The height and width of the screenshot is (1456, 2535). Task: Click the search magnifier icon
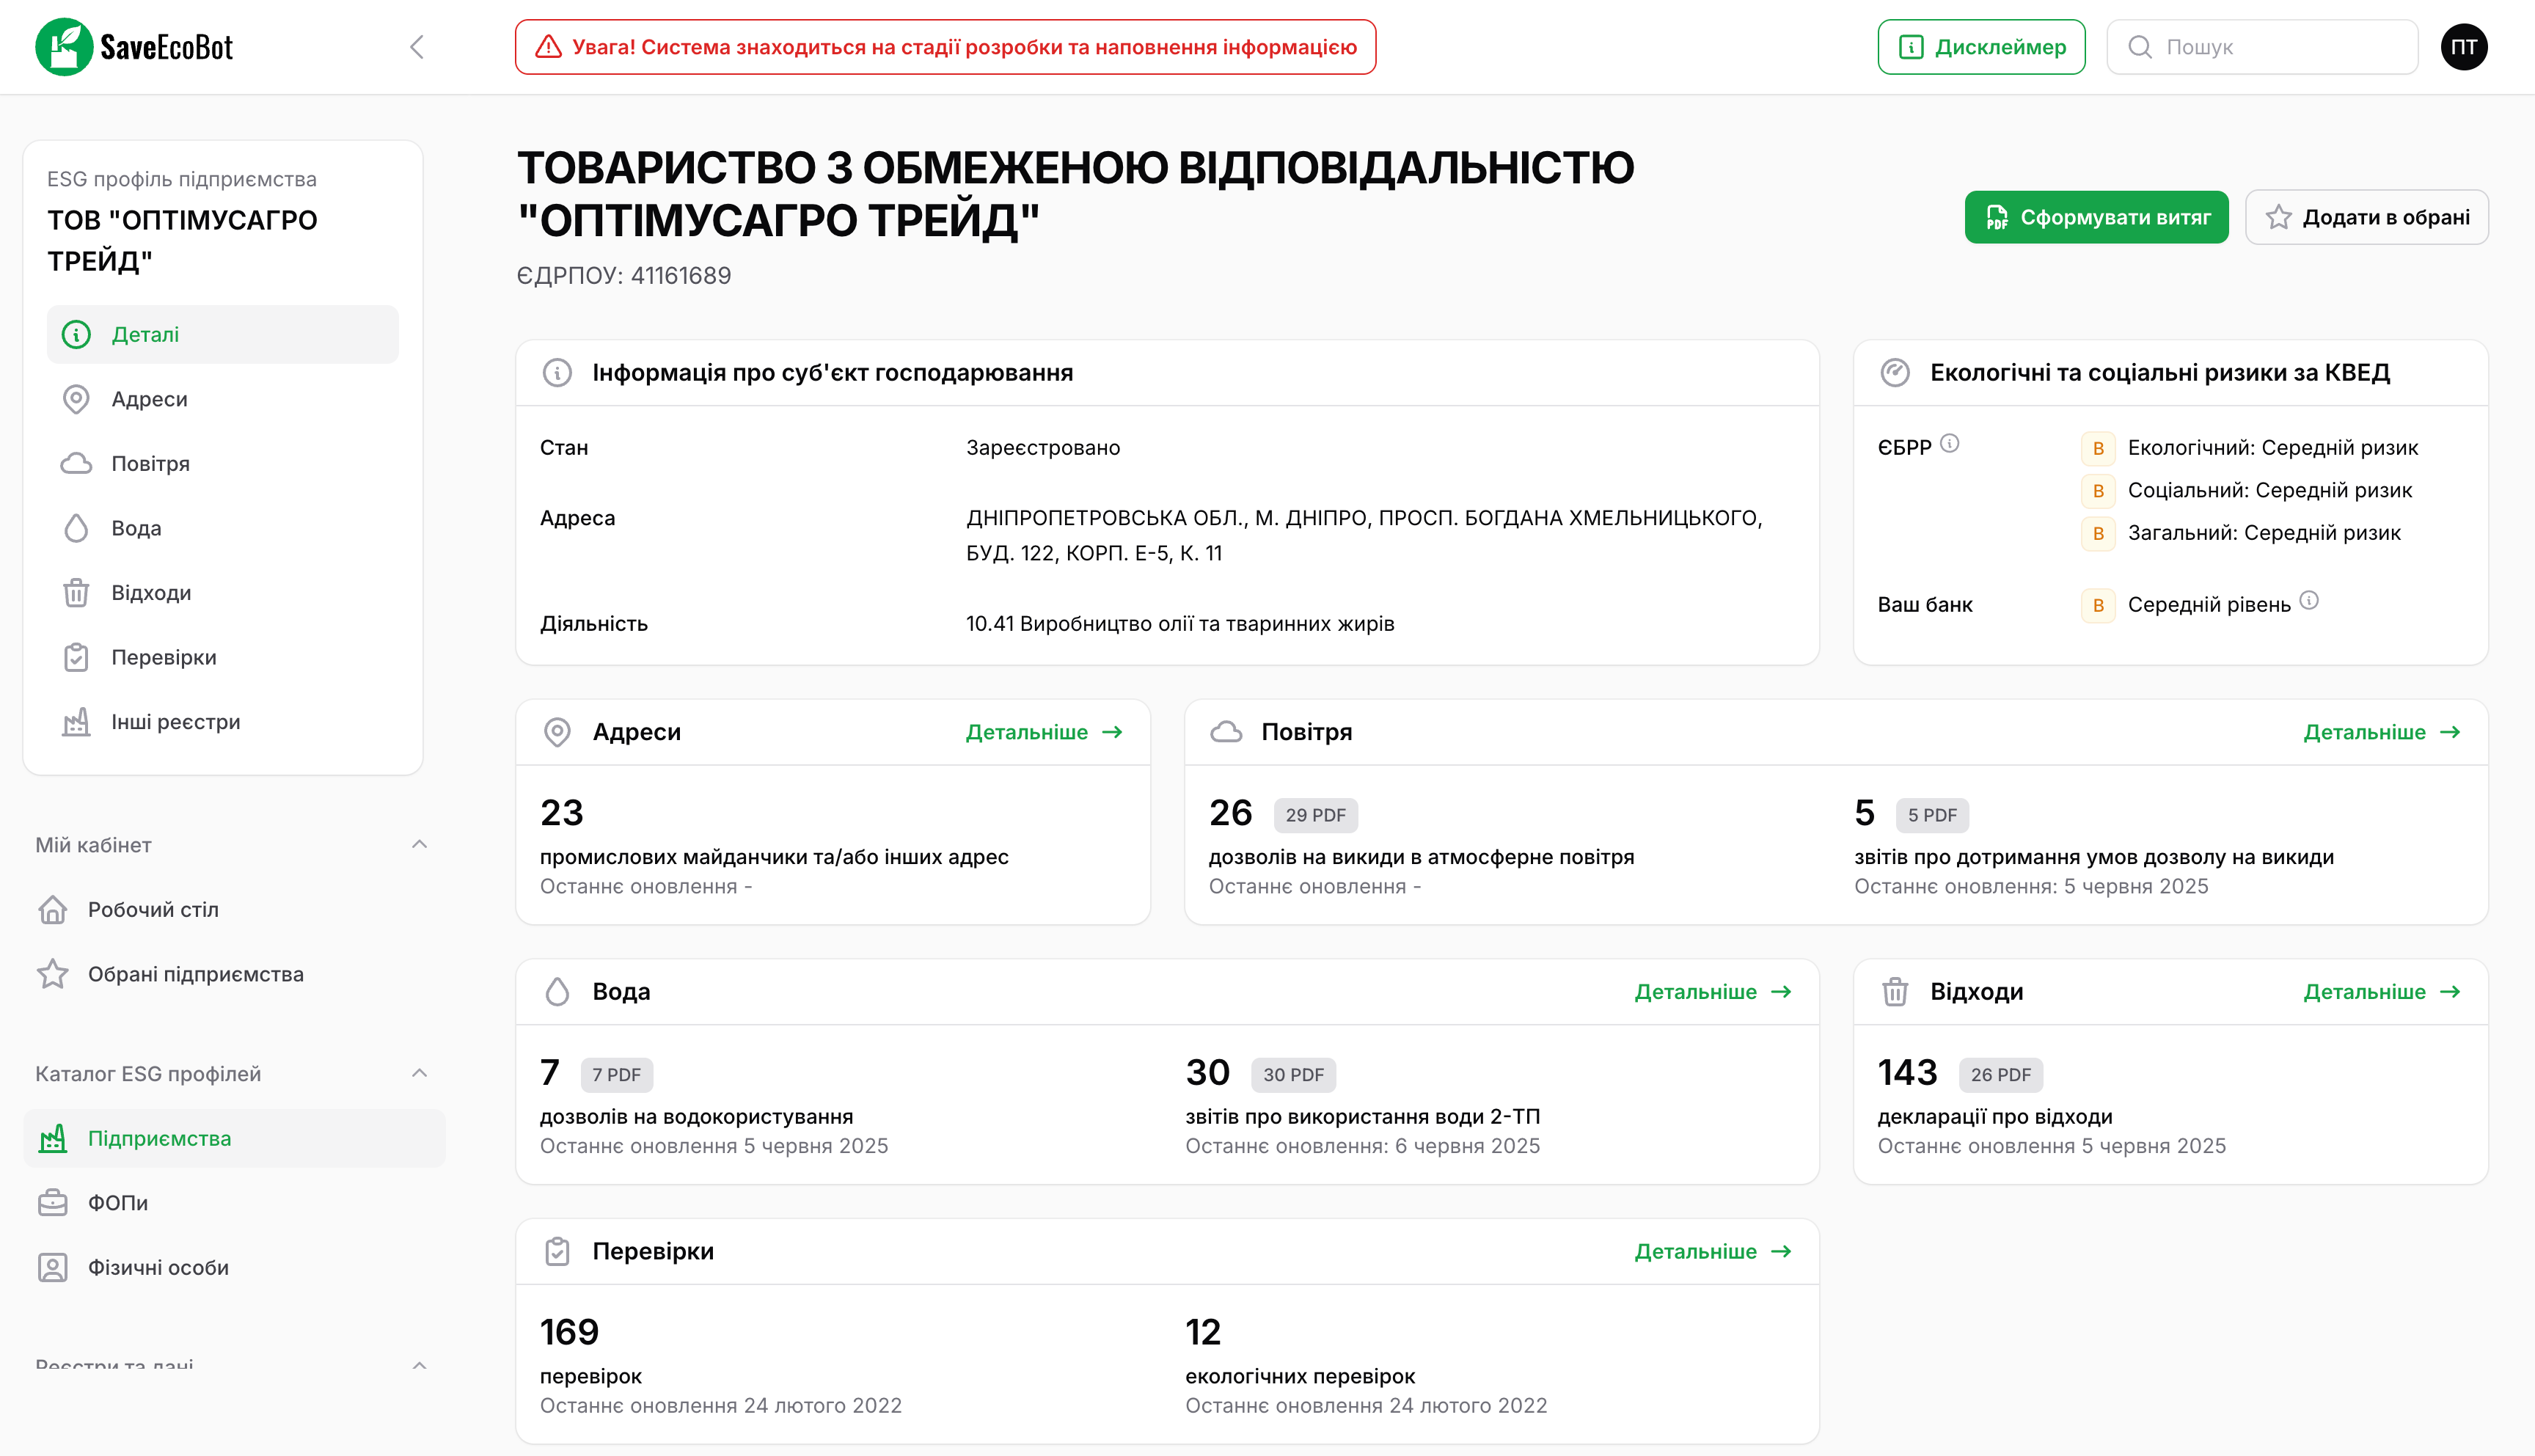coord(2140,46)
